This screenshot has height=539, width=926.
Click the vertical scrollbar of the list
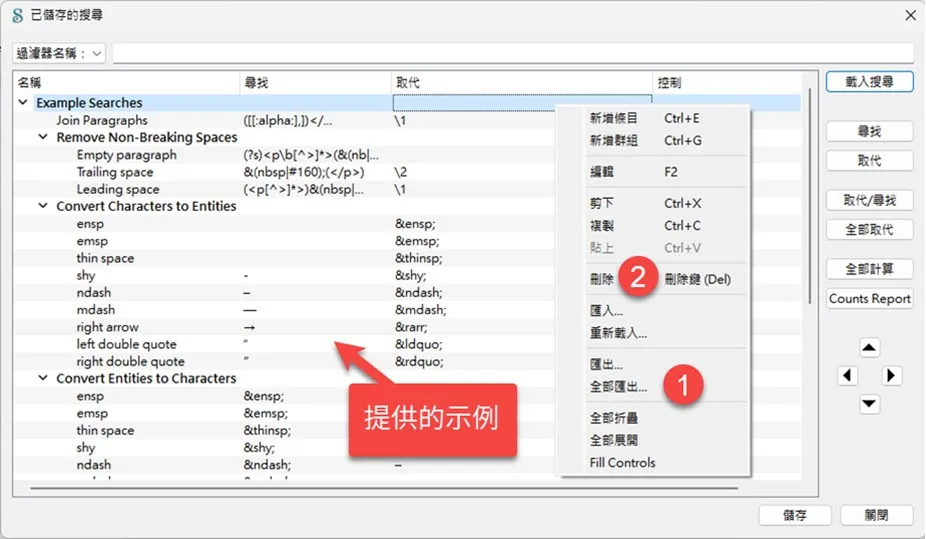810,195
